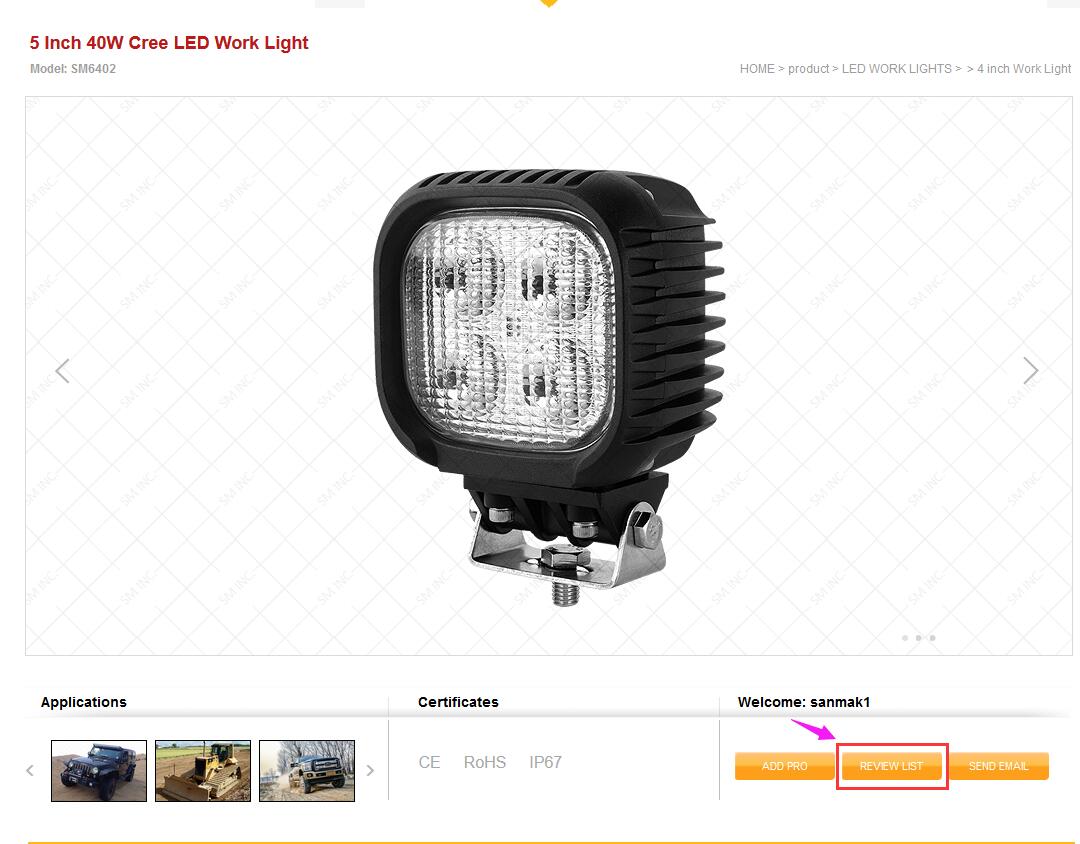
Task: View the IP67 certificate
Action: click(x=546, y=763)
